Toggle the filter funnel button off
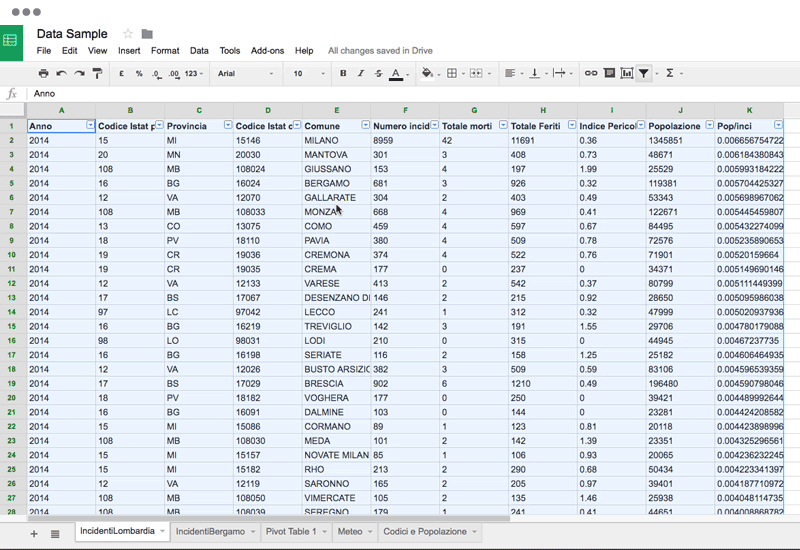The image size is (800, 550). click(x=644, y=73)
